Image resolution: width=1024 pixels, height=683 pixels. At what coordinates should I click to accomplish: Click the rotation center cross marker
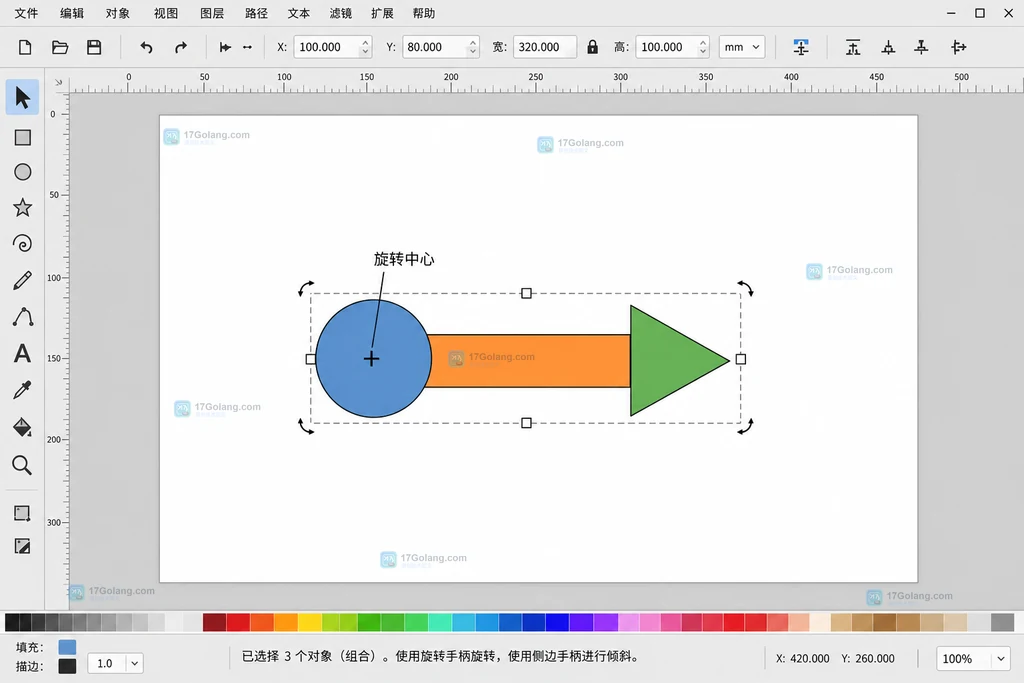(372, 358)
